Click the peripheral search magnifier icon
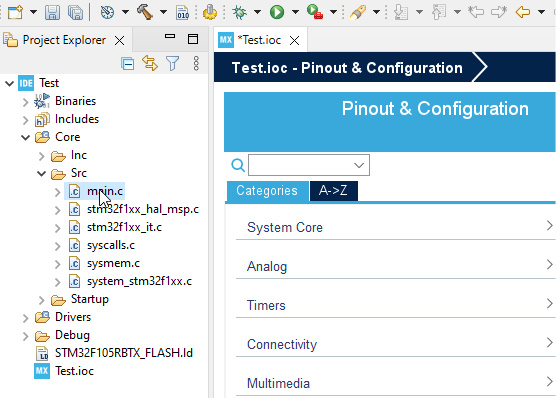Image resolution: width=556 pixels, height=398 pixels. 238,165
